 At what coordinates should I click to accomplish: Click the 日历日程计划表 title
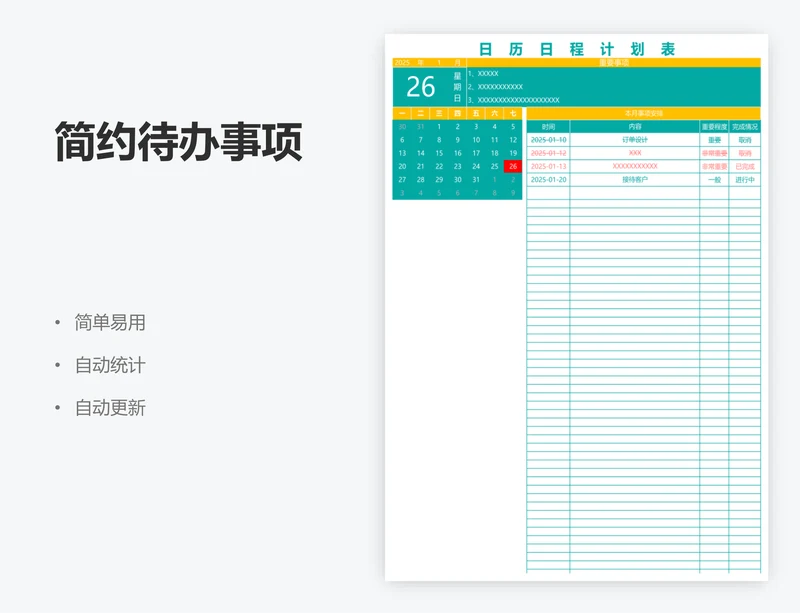(x=577, y=49)
